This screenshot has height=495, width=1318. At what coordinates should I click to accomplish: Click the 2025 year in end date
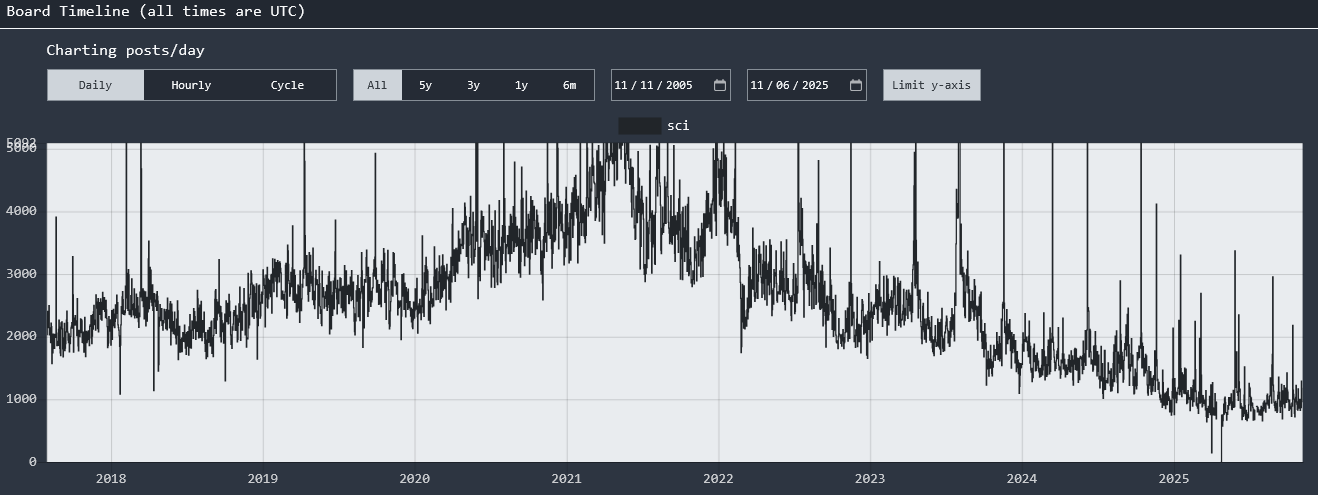coord(815,85)
